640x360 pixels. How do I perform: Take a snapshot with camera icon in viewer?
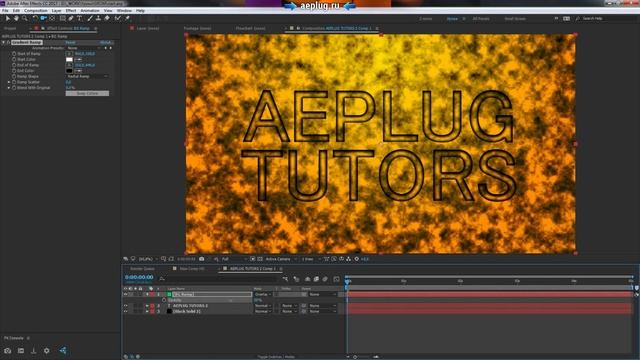click(202, 259)
